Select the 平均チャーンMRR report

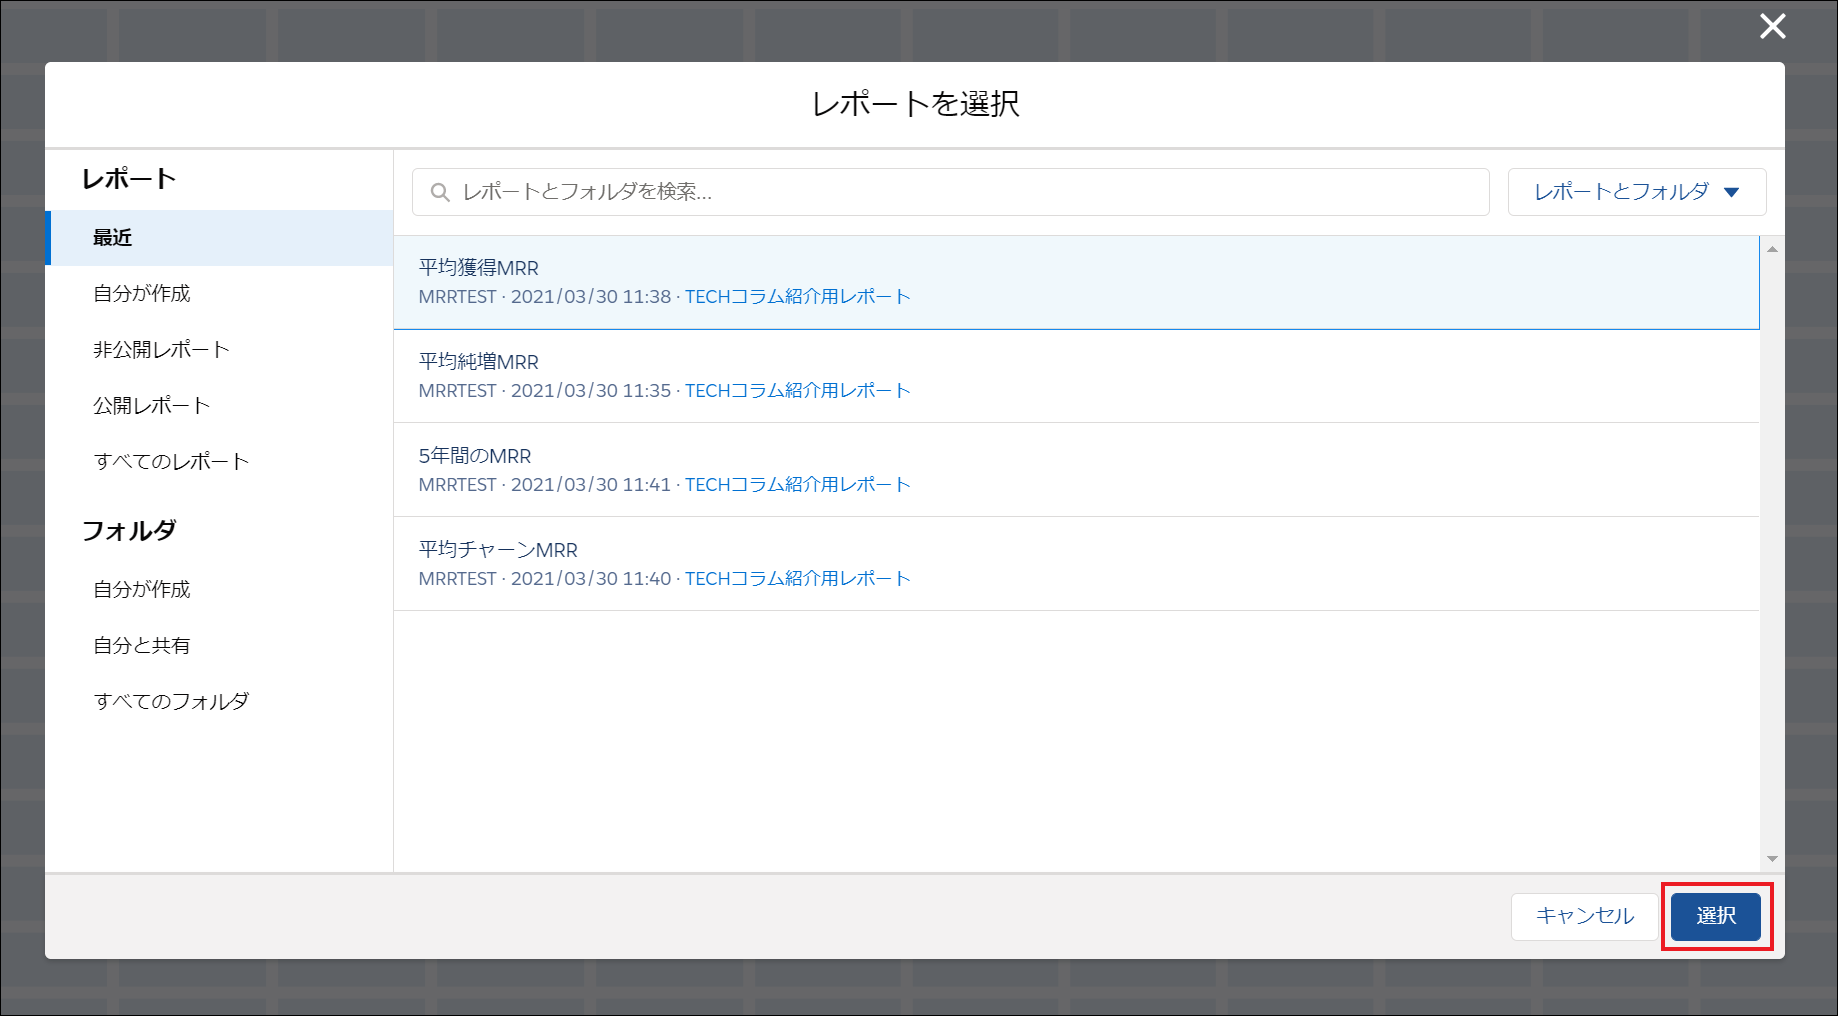[900, 563]
